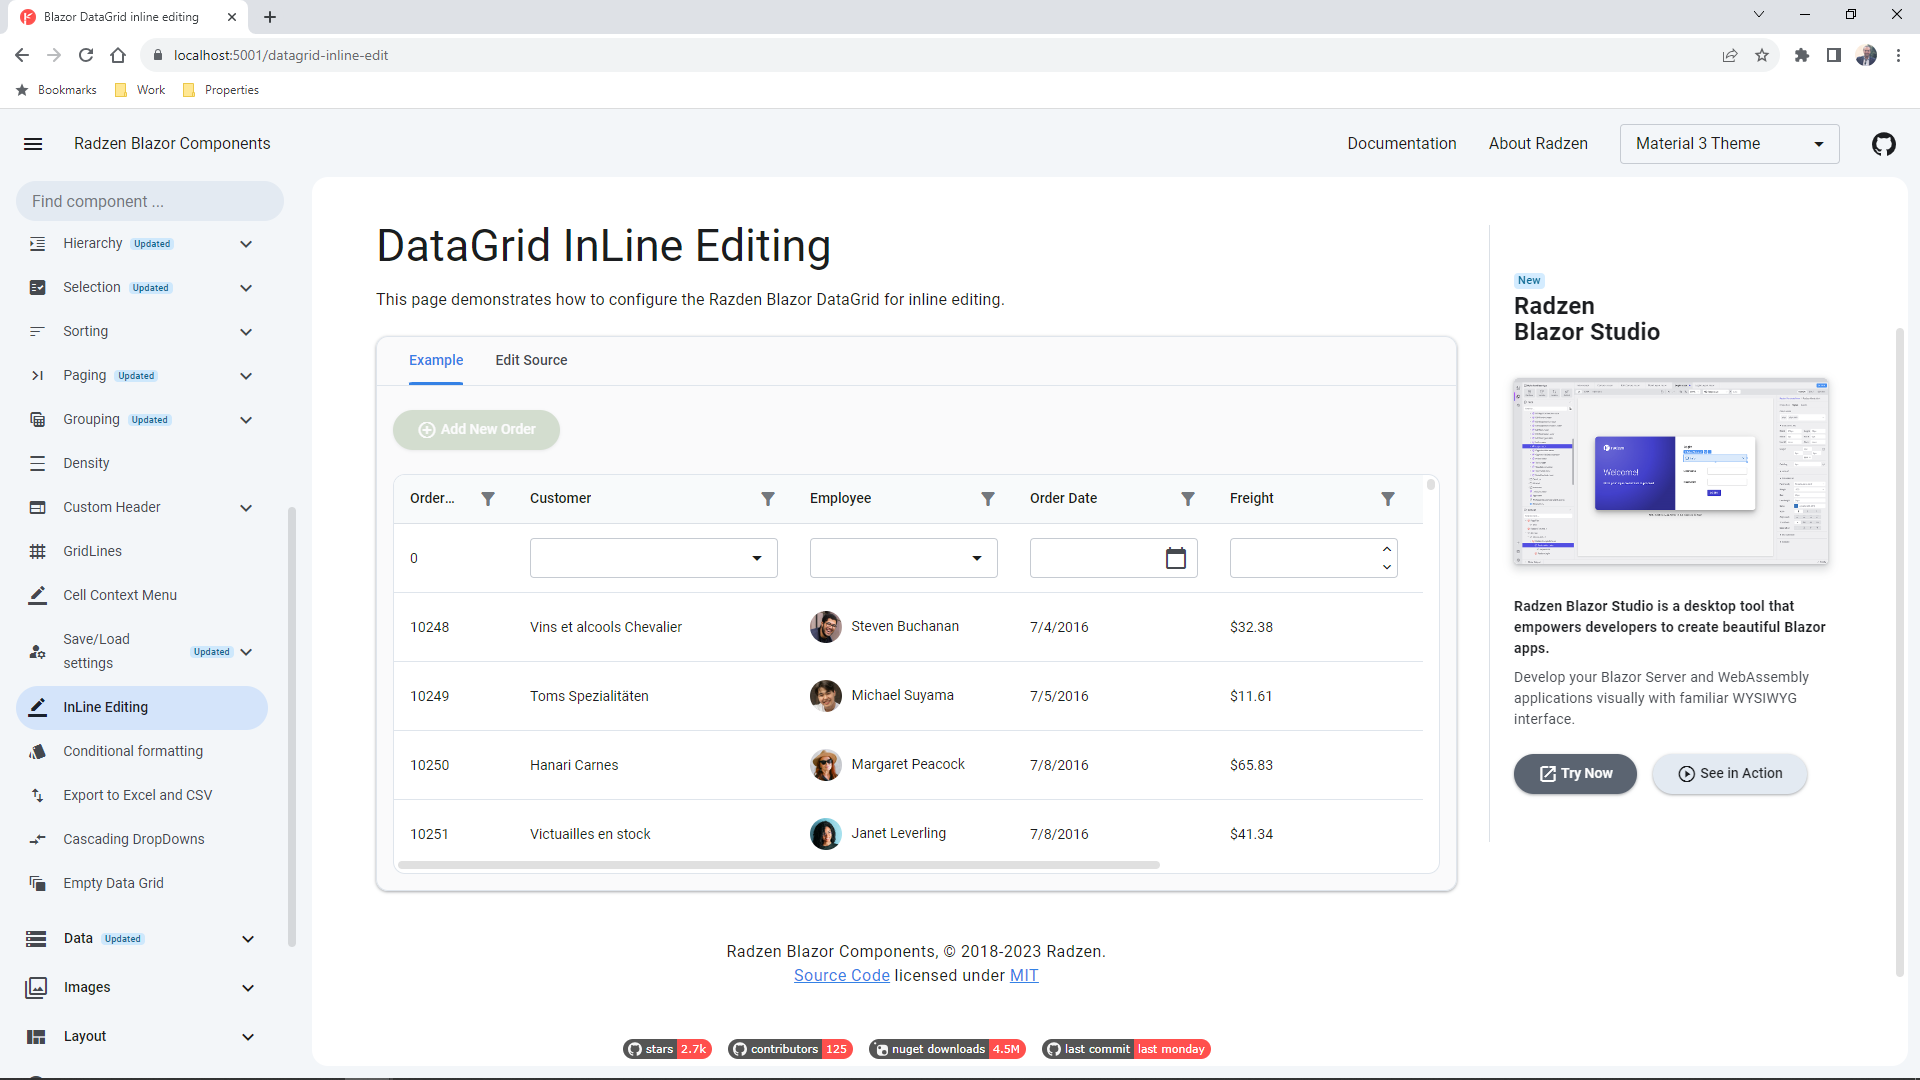The image size is (1920, 1080).
Task: Click the Grouping sidebar icon
Action: (37, 420)
